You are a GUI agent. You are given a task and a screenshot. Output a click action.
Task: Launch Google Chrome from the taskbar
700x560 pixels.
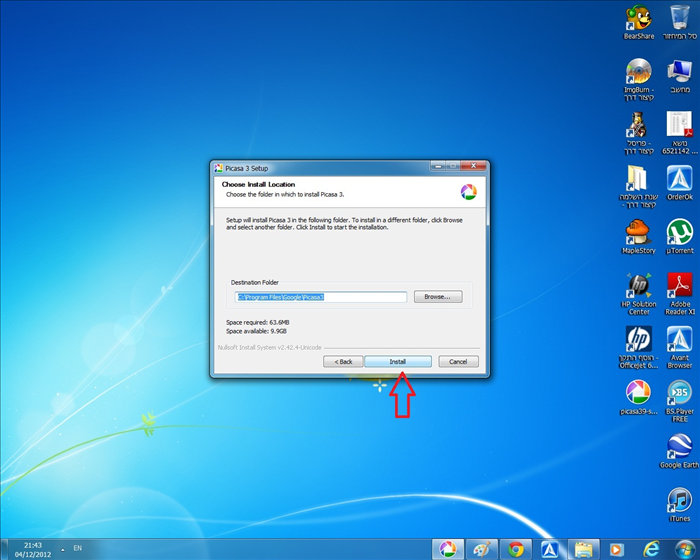pyautogui.click(x=516, y=548)
